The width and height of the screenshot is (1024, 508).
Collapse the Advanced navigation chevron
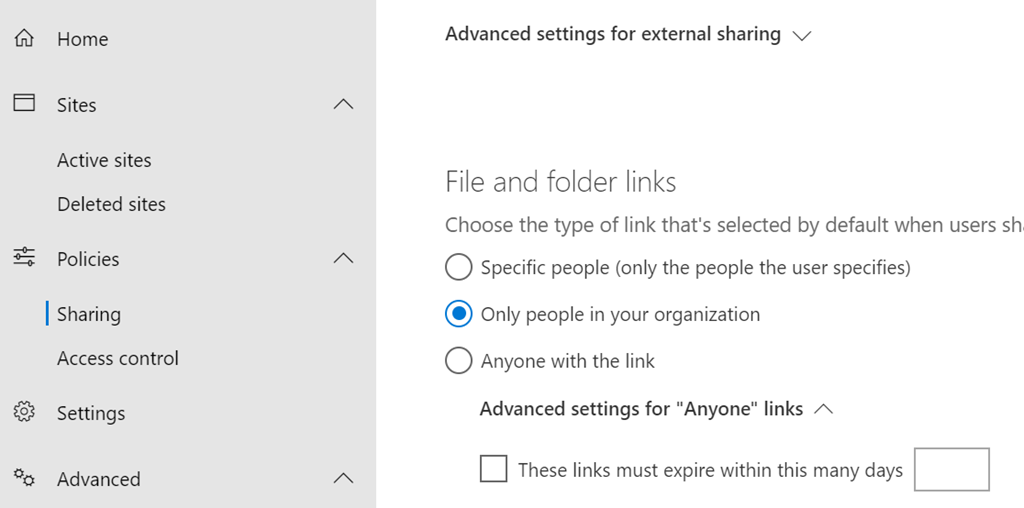coord(343,478)
